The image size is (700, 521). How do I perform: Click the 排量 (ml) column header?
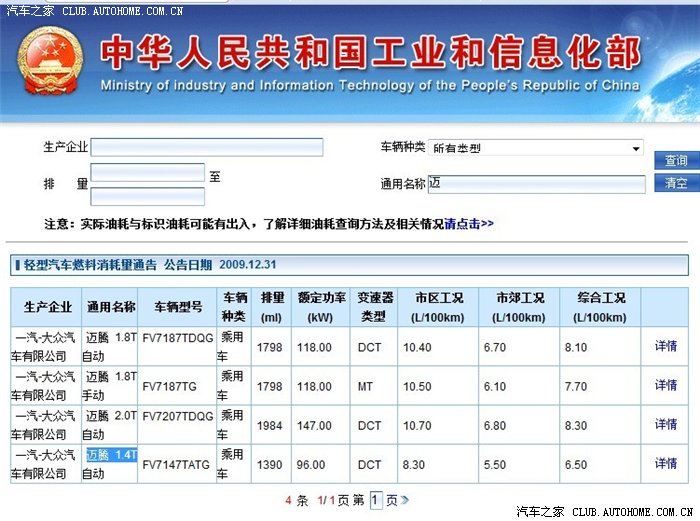click(x=272, y=307)
